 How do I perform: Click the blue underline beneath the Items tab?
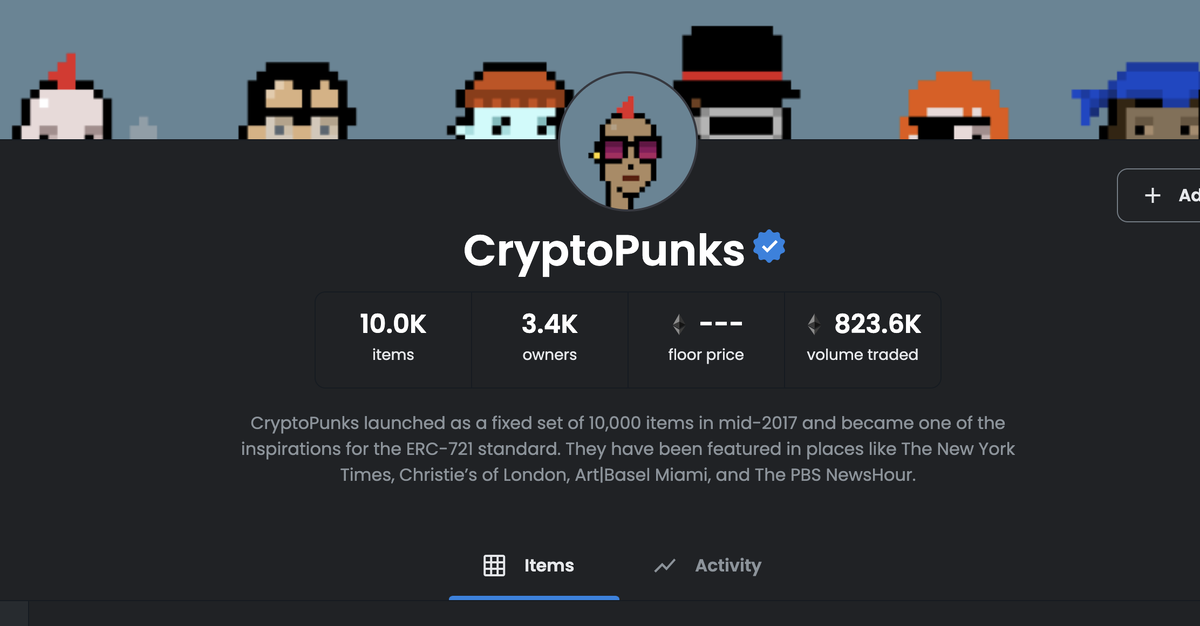534,597
